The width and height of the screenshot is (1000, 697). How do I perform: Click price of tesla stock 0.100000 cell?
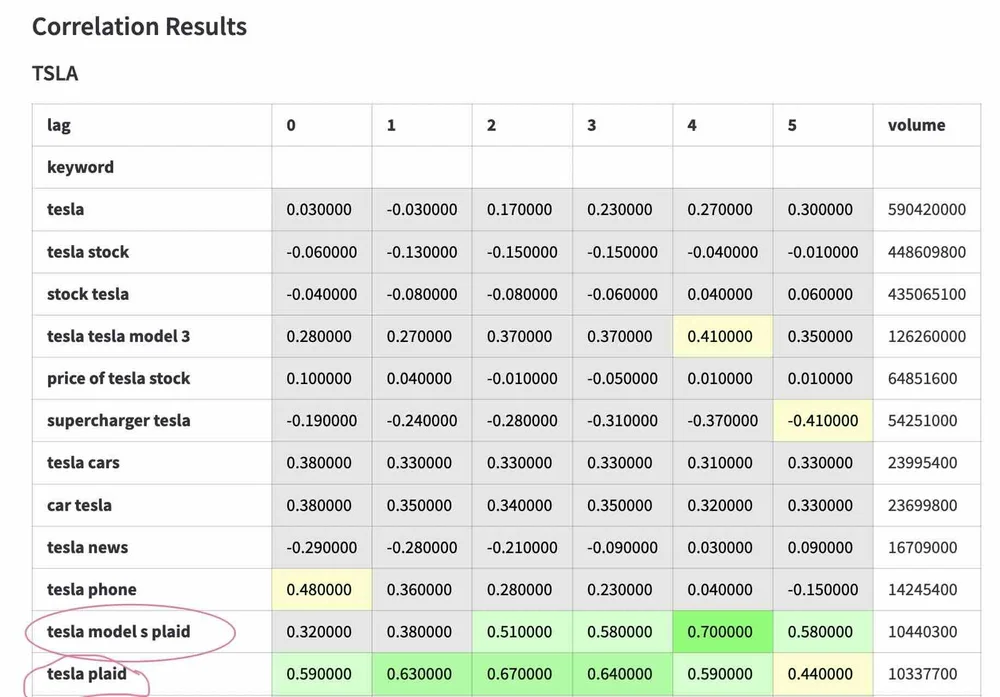[x=321, y=378]
